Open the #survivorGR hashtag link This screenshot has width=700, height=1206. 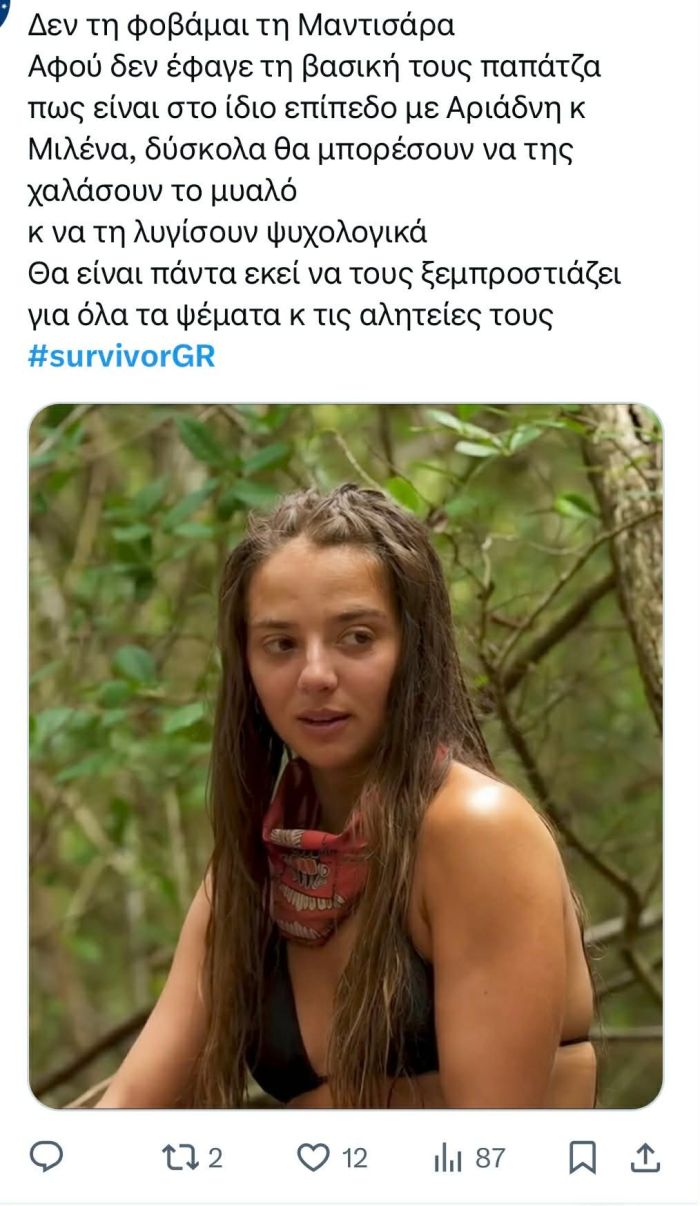pyautogui.click(x=121, y=356)
